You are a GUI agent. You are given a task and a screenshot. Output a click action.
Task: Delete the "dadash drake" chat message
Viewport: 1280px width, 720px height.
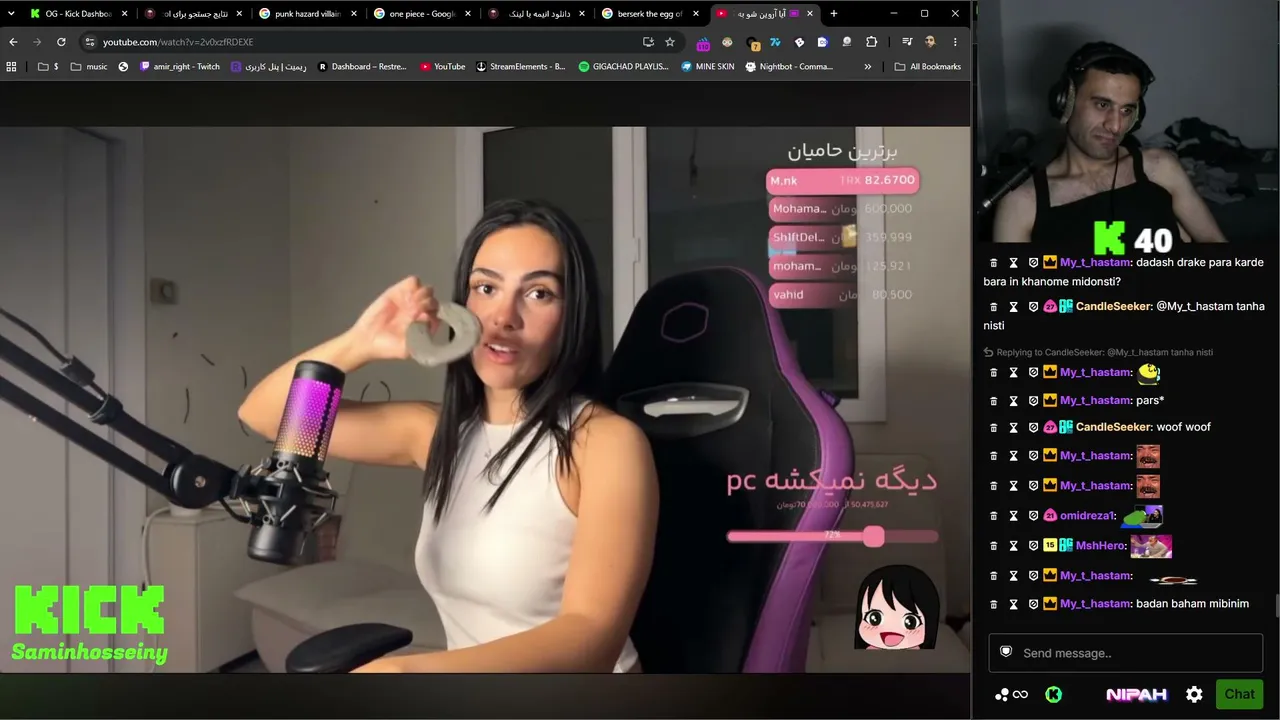[993, 263]
